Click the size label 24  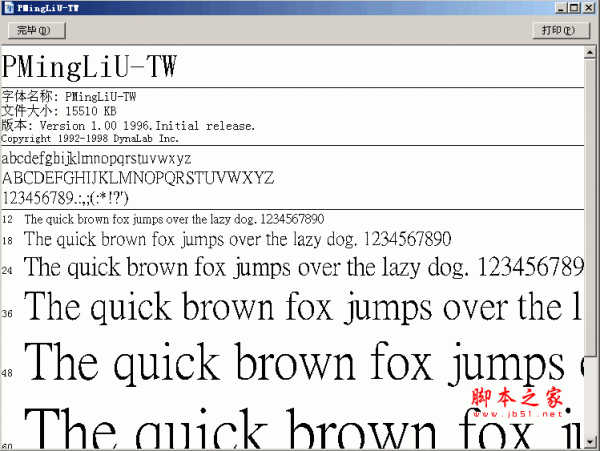[7, 270]
